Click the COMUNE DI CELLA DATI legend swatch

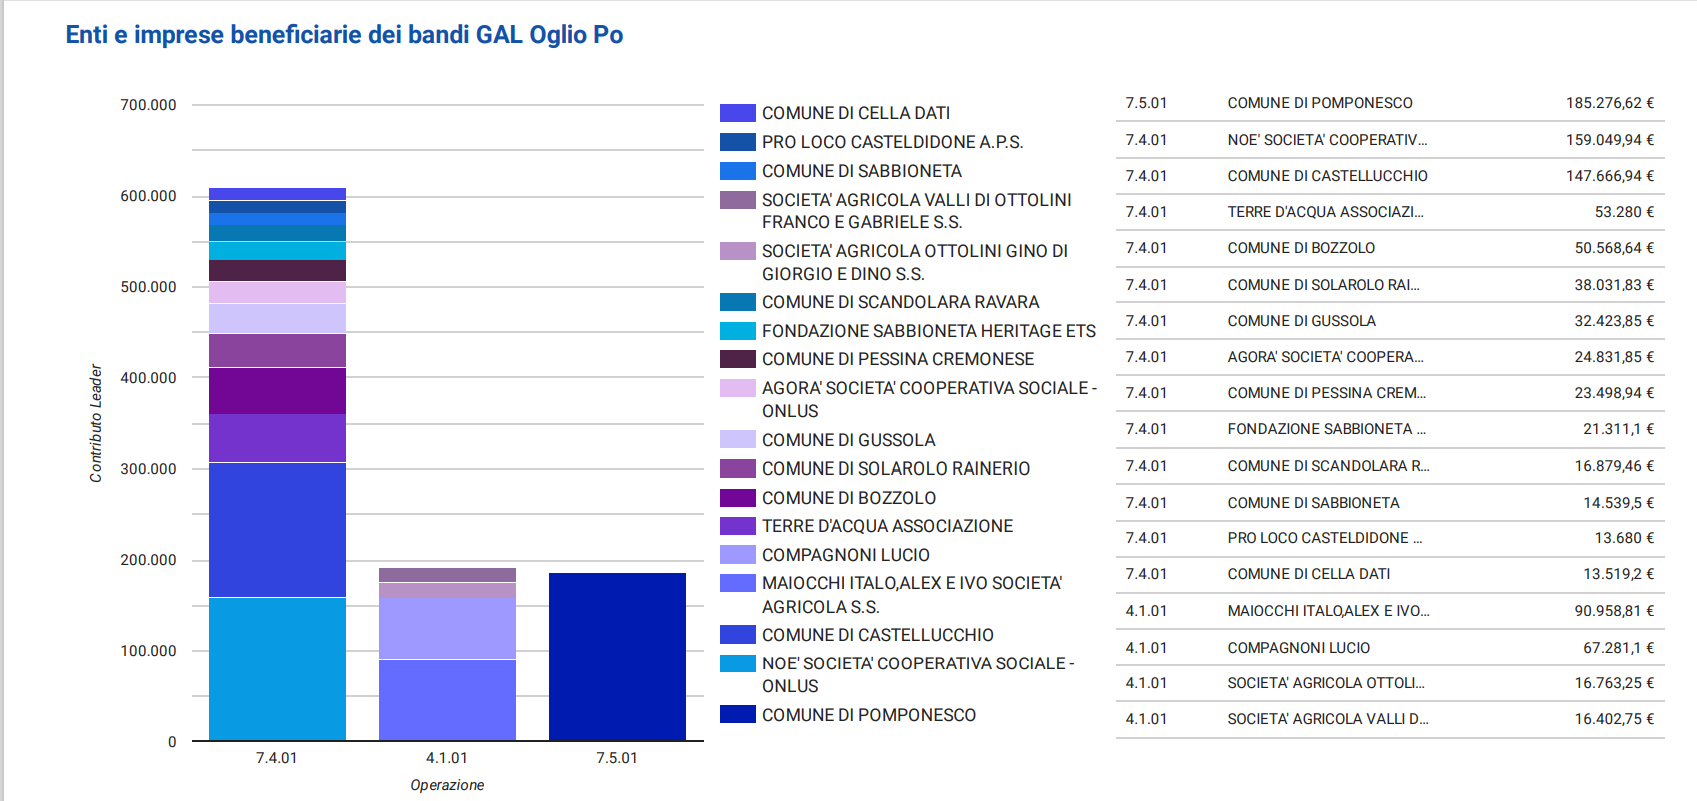[x=737, y=113]
